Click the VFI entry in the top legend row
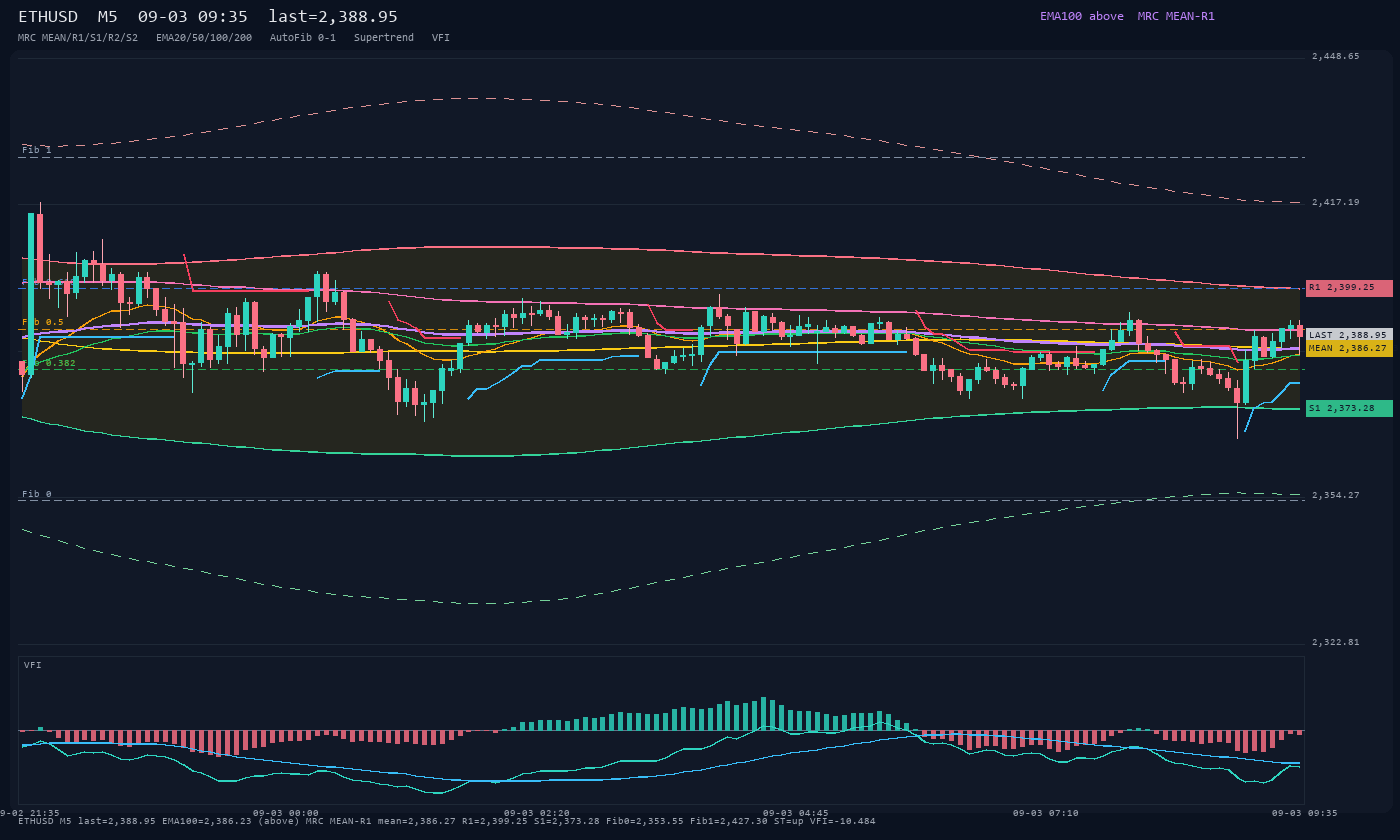 [441, 38]
